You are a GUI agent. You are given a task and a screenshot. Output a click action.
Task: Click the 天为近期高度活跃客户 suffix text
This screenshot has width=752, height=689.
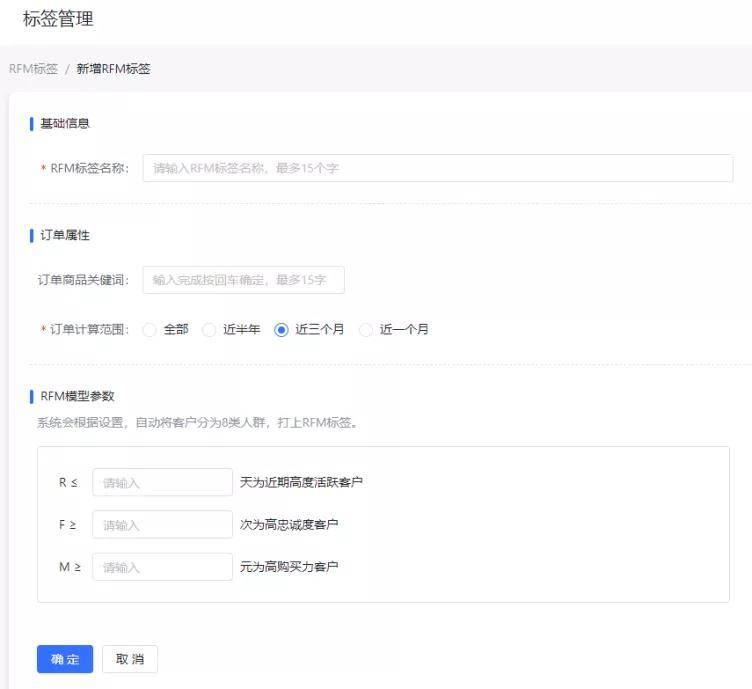point(301,482)
